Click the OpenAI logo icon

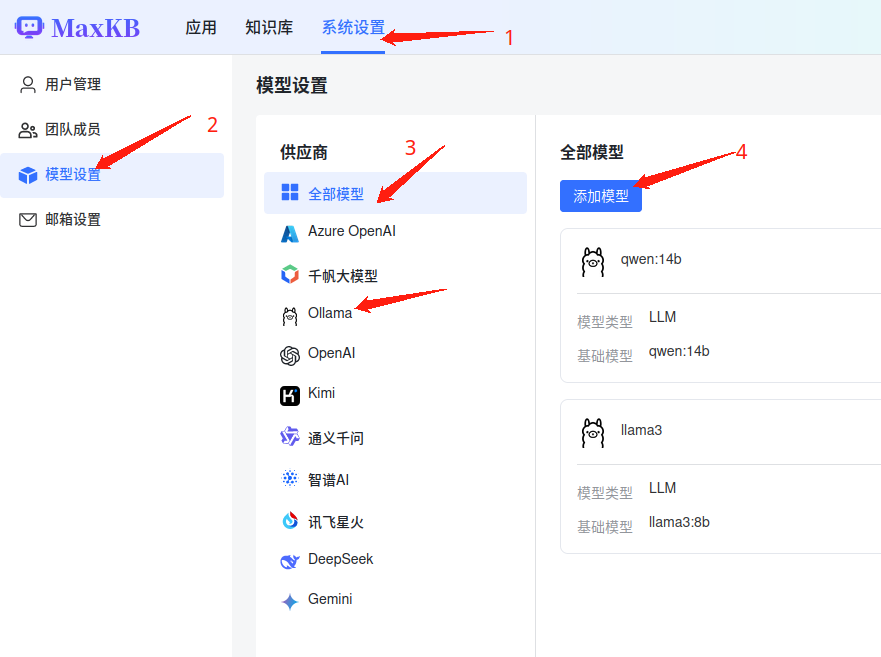tap(290, 356)
